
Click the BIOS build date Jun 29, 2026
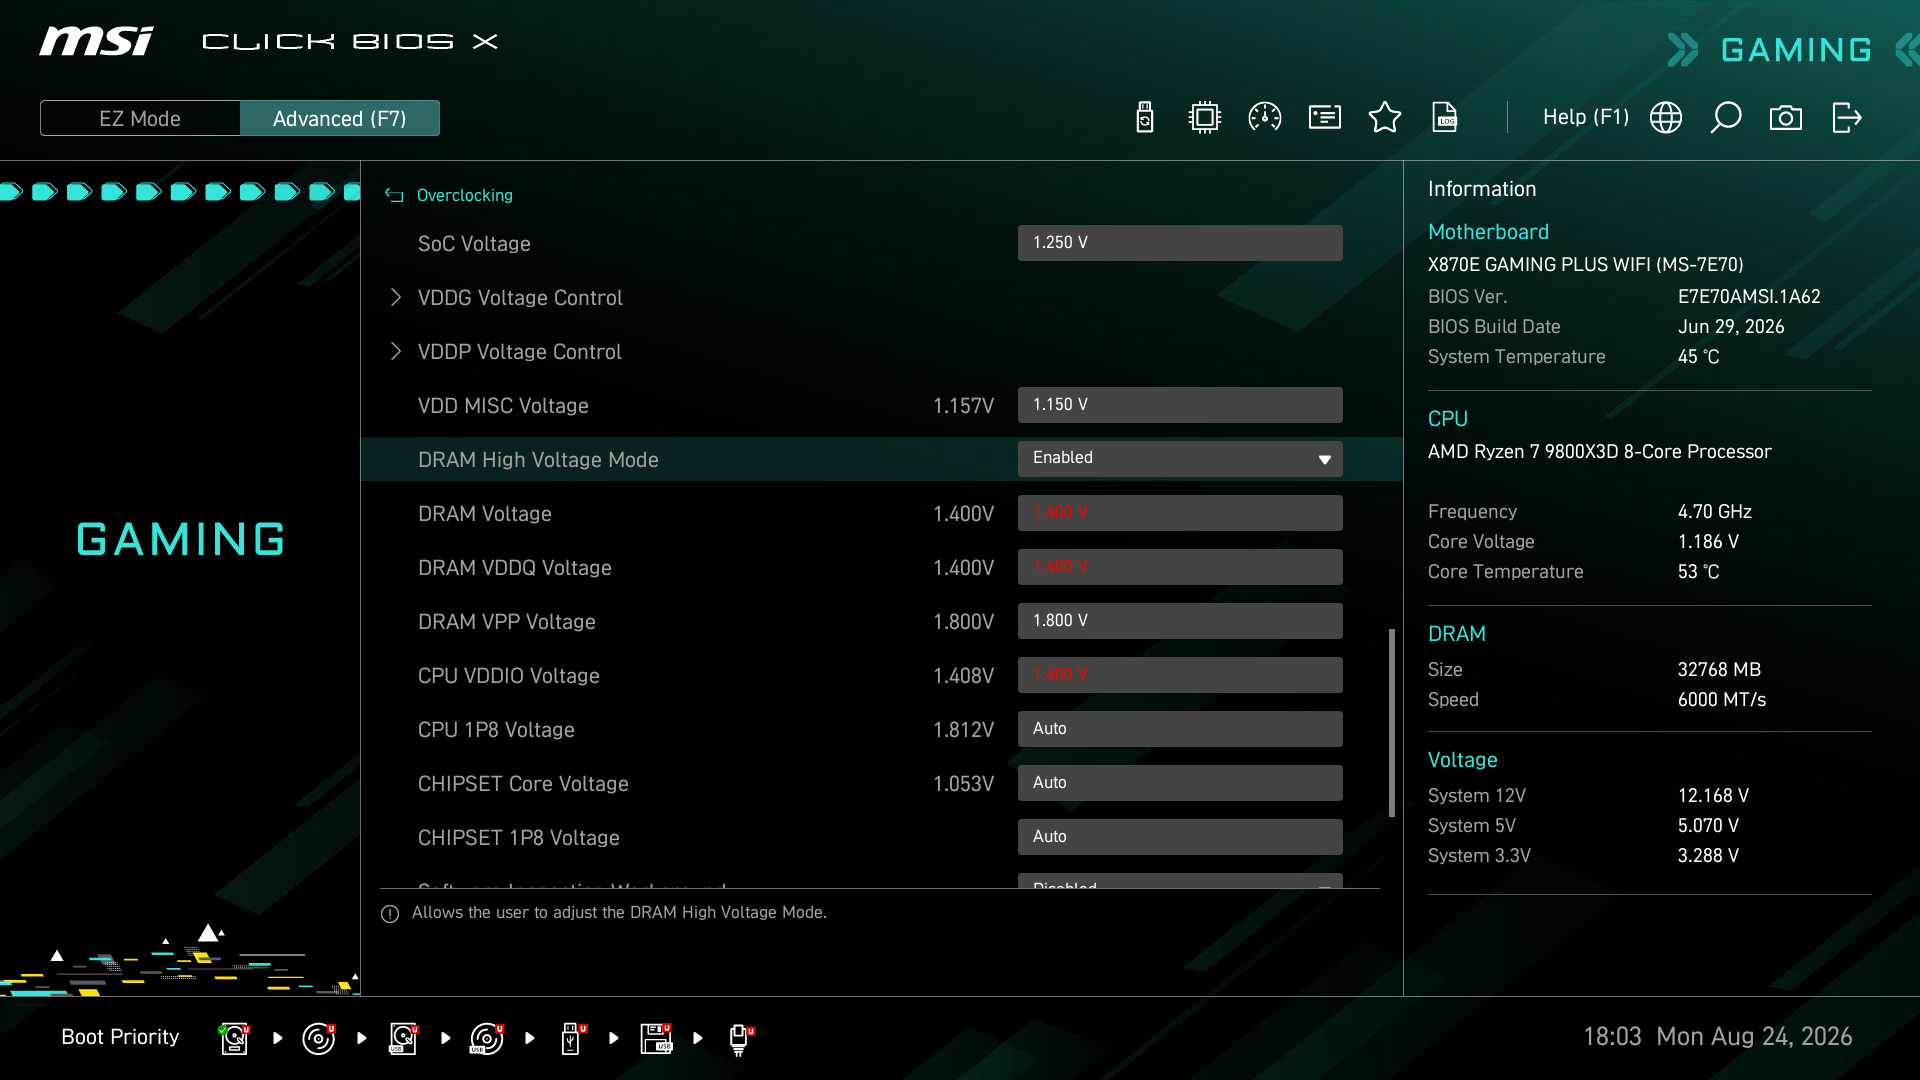(1731, 327)
